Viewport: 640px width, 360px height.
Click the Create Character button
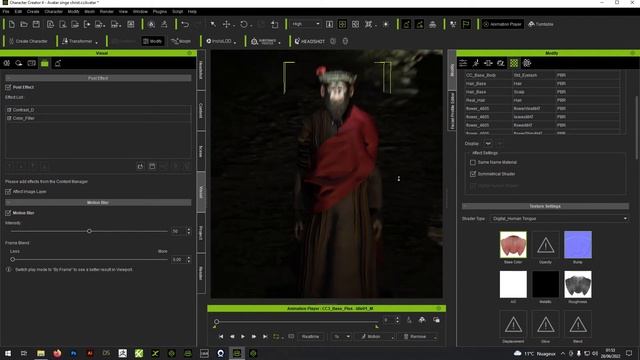click(28, 41)
